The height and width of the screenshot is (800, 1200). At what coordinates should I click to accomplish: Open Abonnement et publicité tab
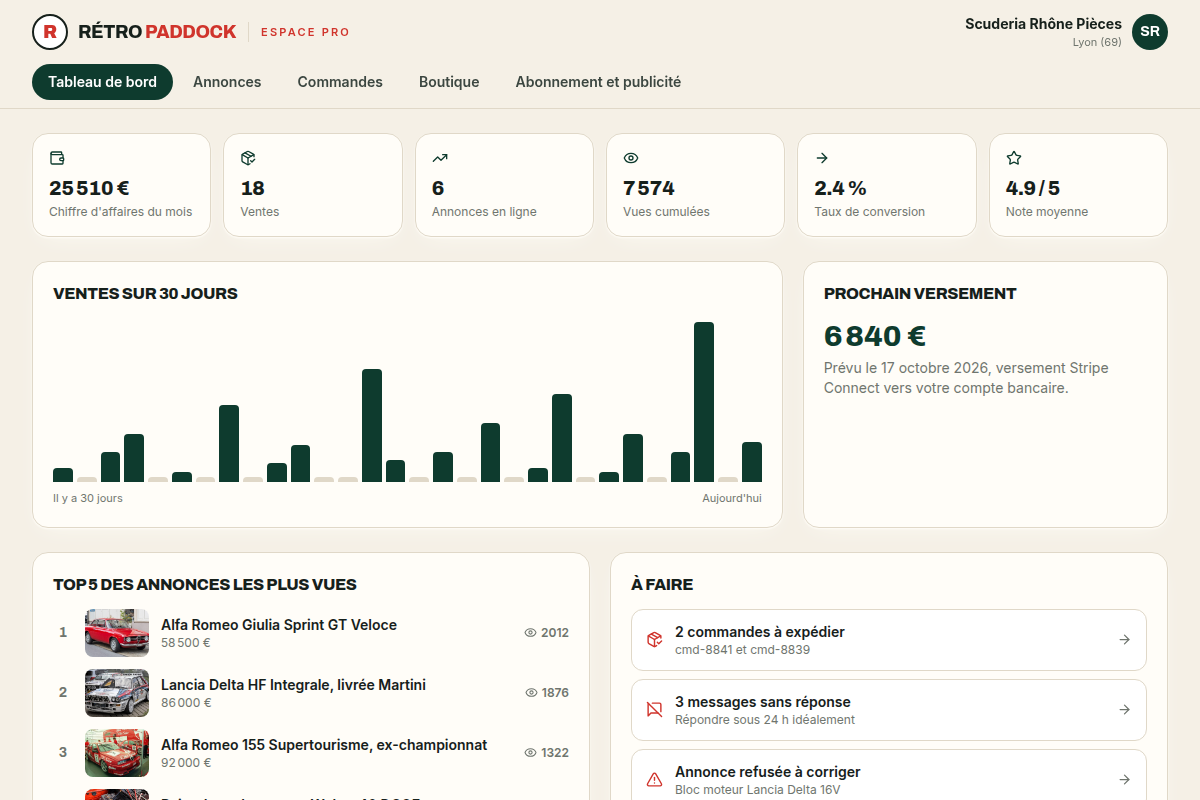click(598, 82)
